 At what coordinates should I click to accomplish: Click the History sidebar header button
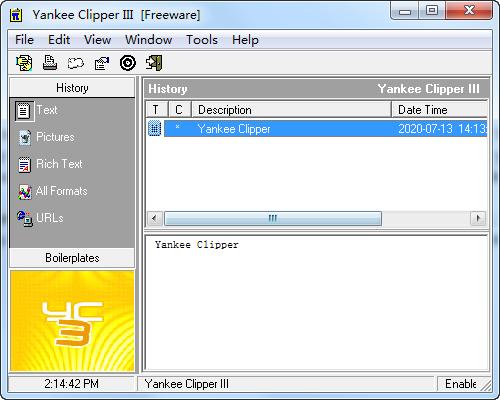coord(72,88)
